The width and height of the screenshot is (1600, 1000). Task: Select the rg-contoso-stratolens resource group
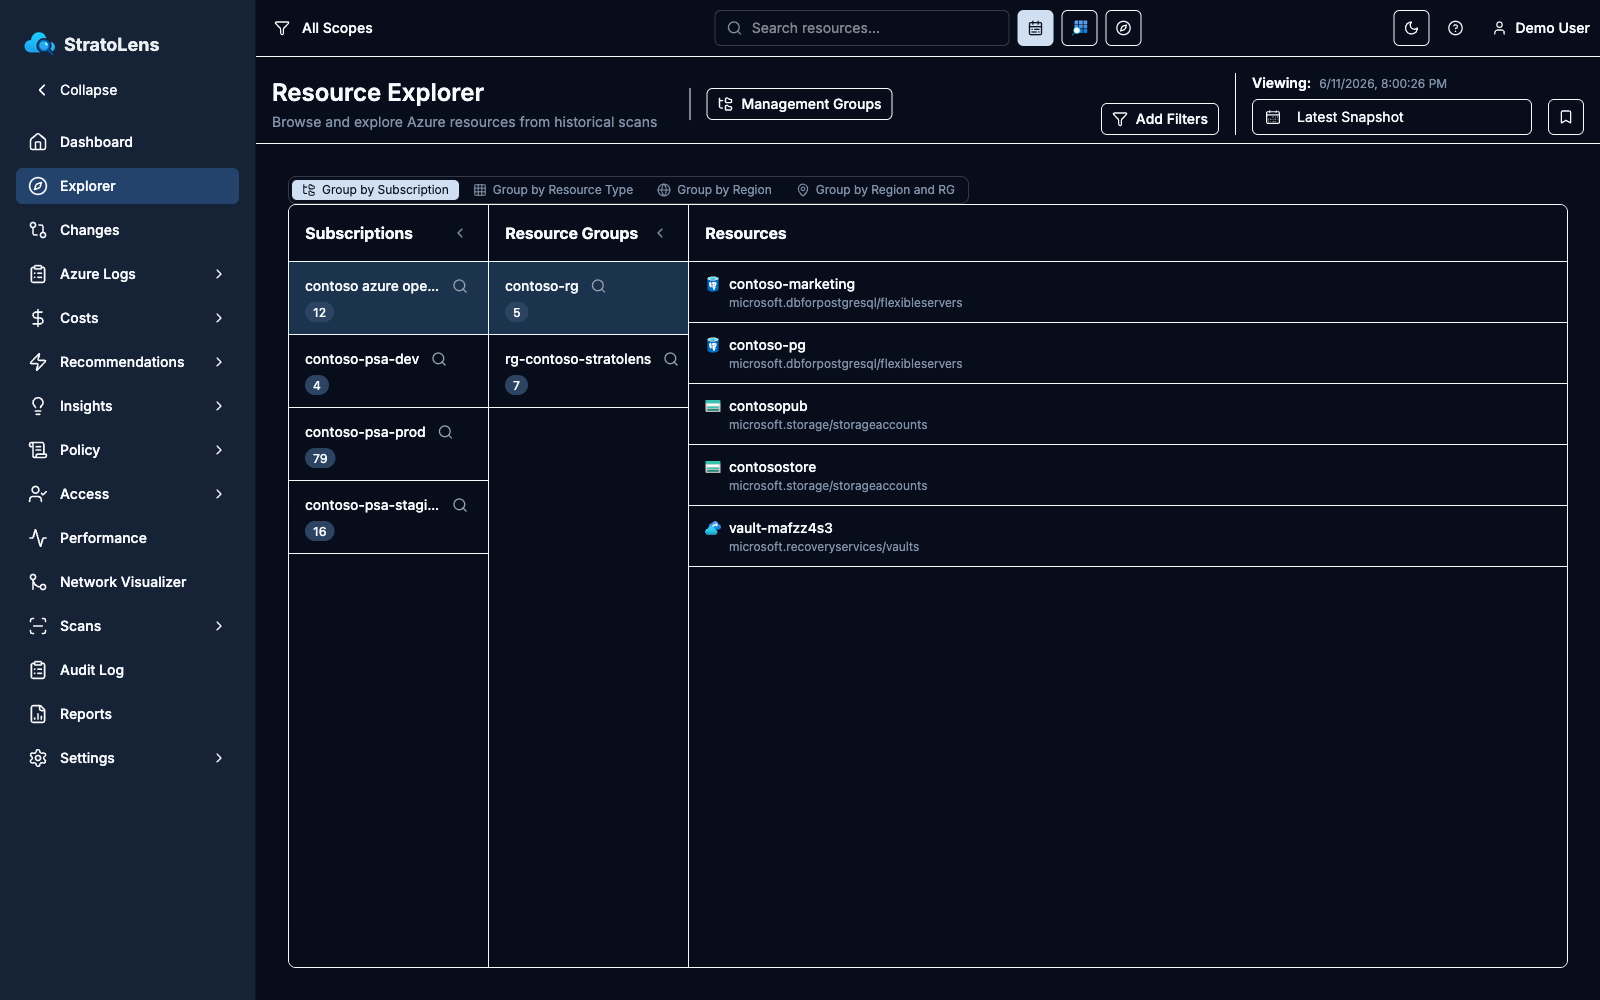pos(588,371)
